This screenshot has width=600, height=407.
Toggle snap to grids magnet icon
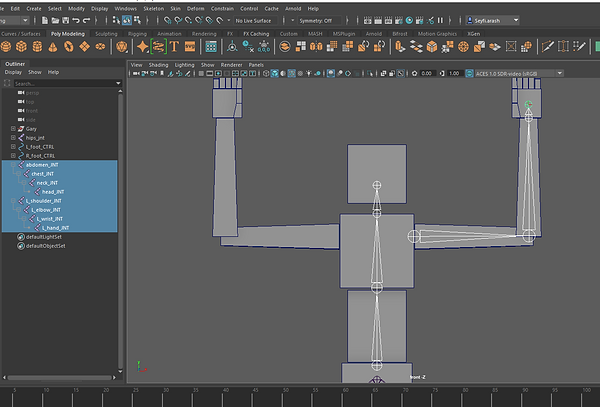point(168,20)
